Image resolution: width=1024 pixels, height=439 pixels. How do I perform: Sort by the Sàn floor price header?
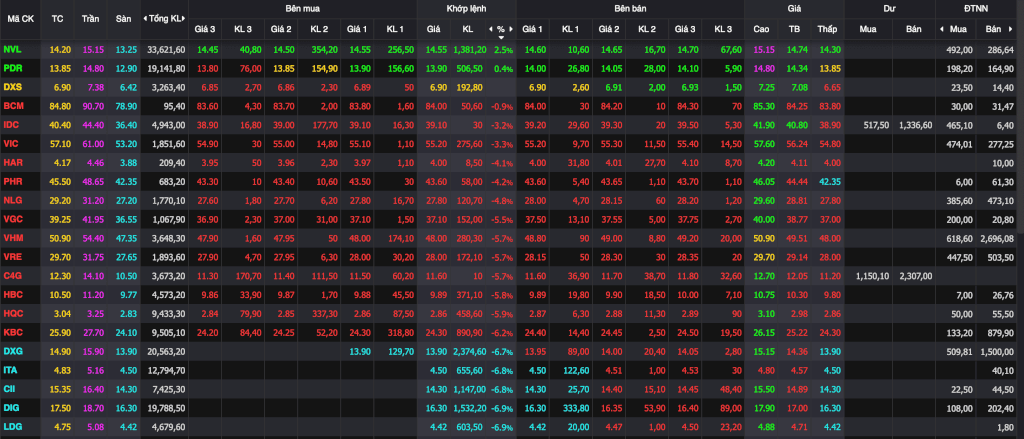tap(123, 18)
